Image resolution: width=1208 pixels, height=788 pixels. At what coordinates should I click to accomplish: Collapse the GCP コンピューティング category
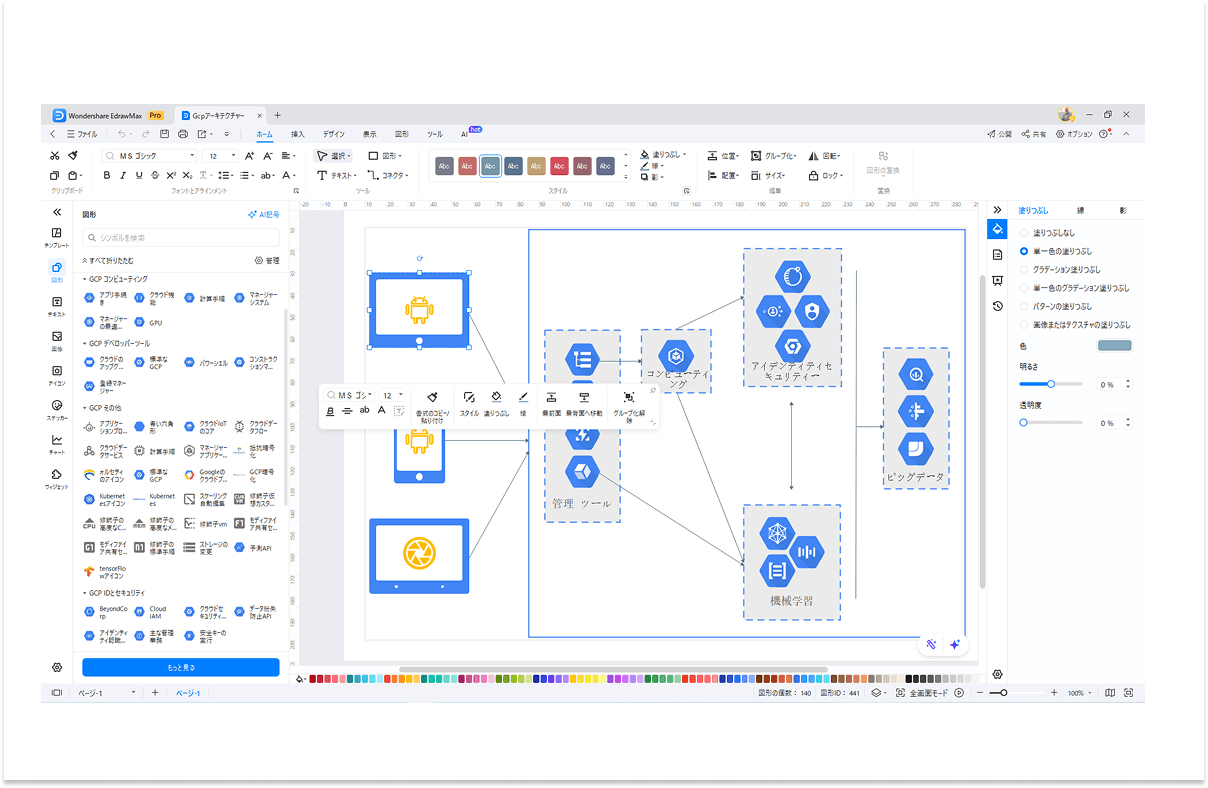coord(84,279)
